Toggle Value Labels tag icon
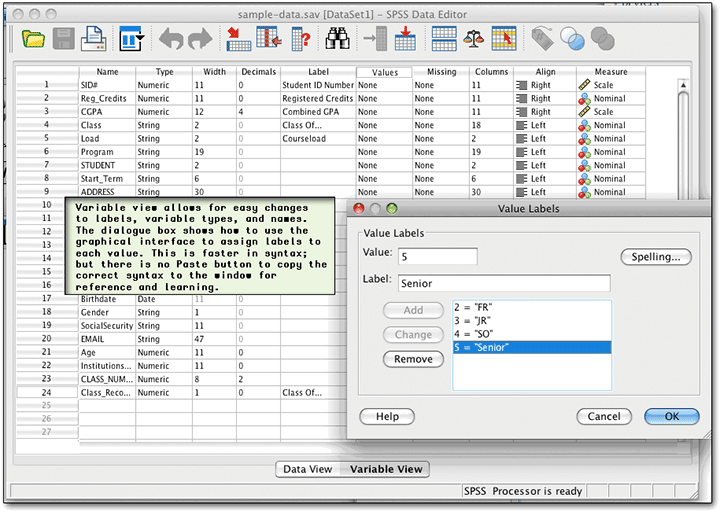The height and width of the screenshot is (512, 720). (542, 39)
